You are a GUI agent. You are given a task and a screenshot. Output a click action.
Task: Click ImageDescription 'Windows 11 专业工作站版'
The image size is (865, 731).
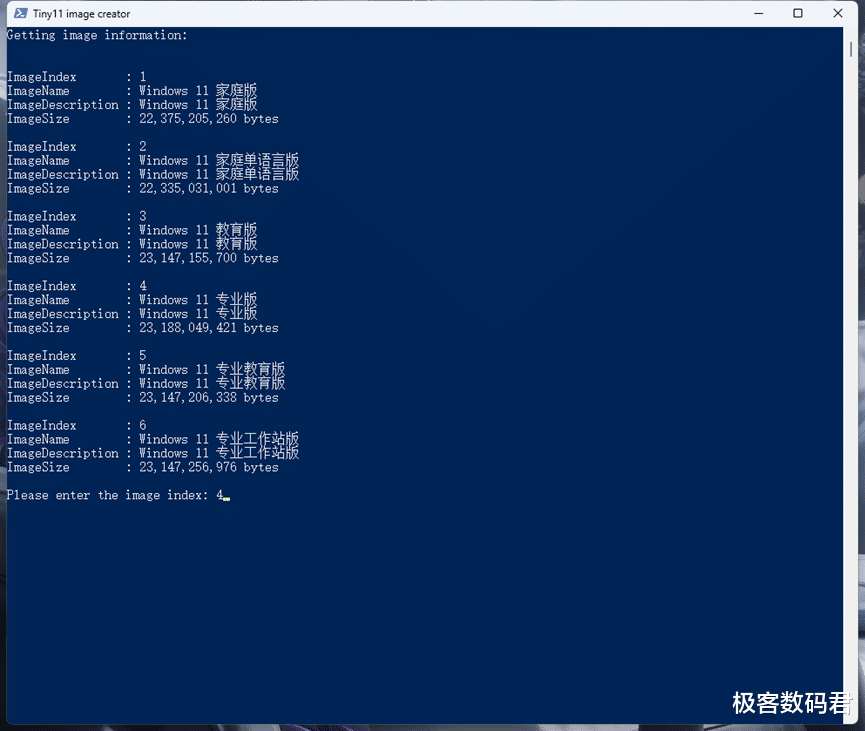219,453
